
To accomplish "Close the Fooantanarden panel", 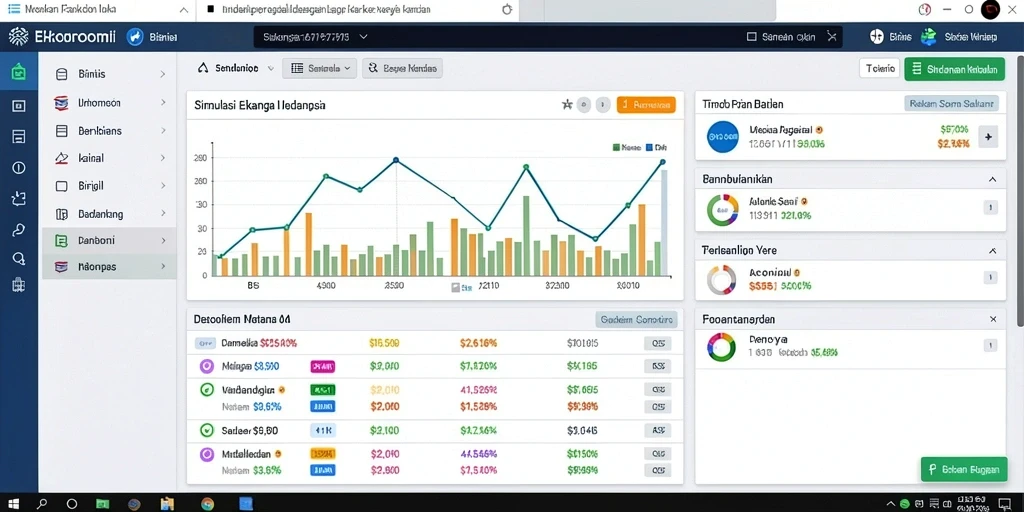I will coord(993,319).
